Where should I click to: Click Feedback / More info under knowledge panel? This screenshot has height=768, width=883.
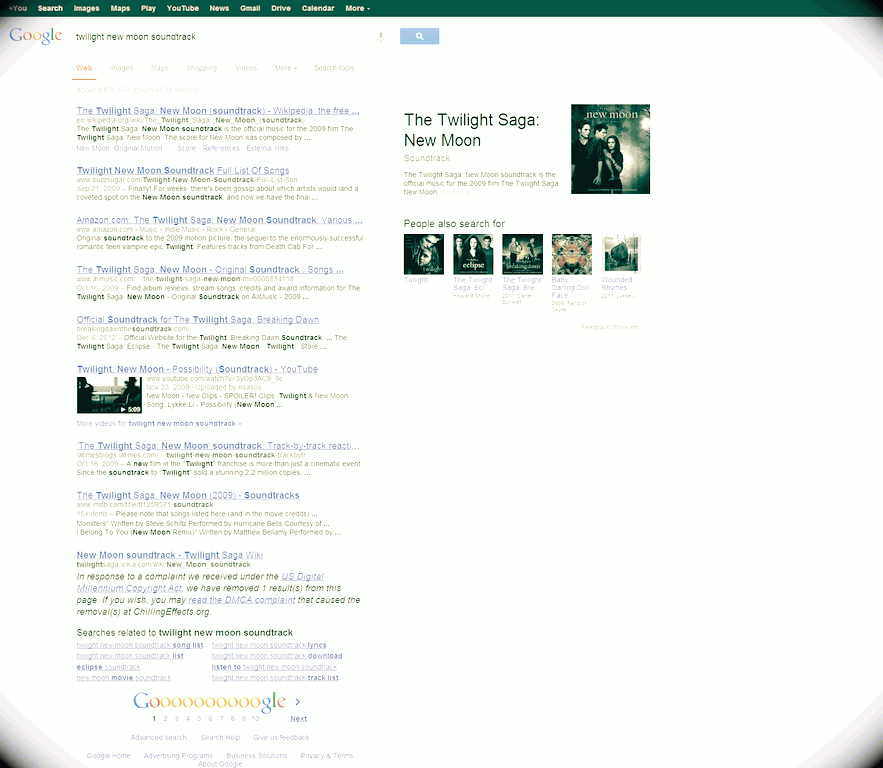coord(610,327)
